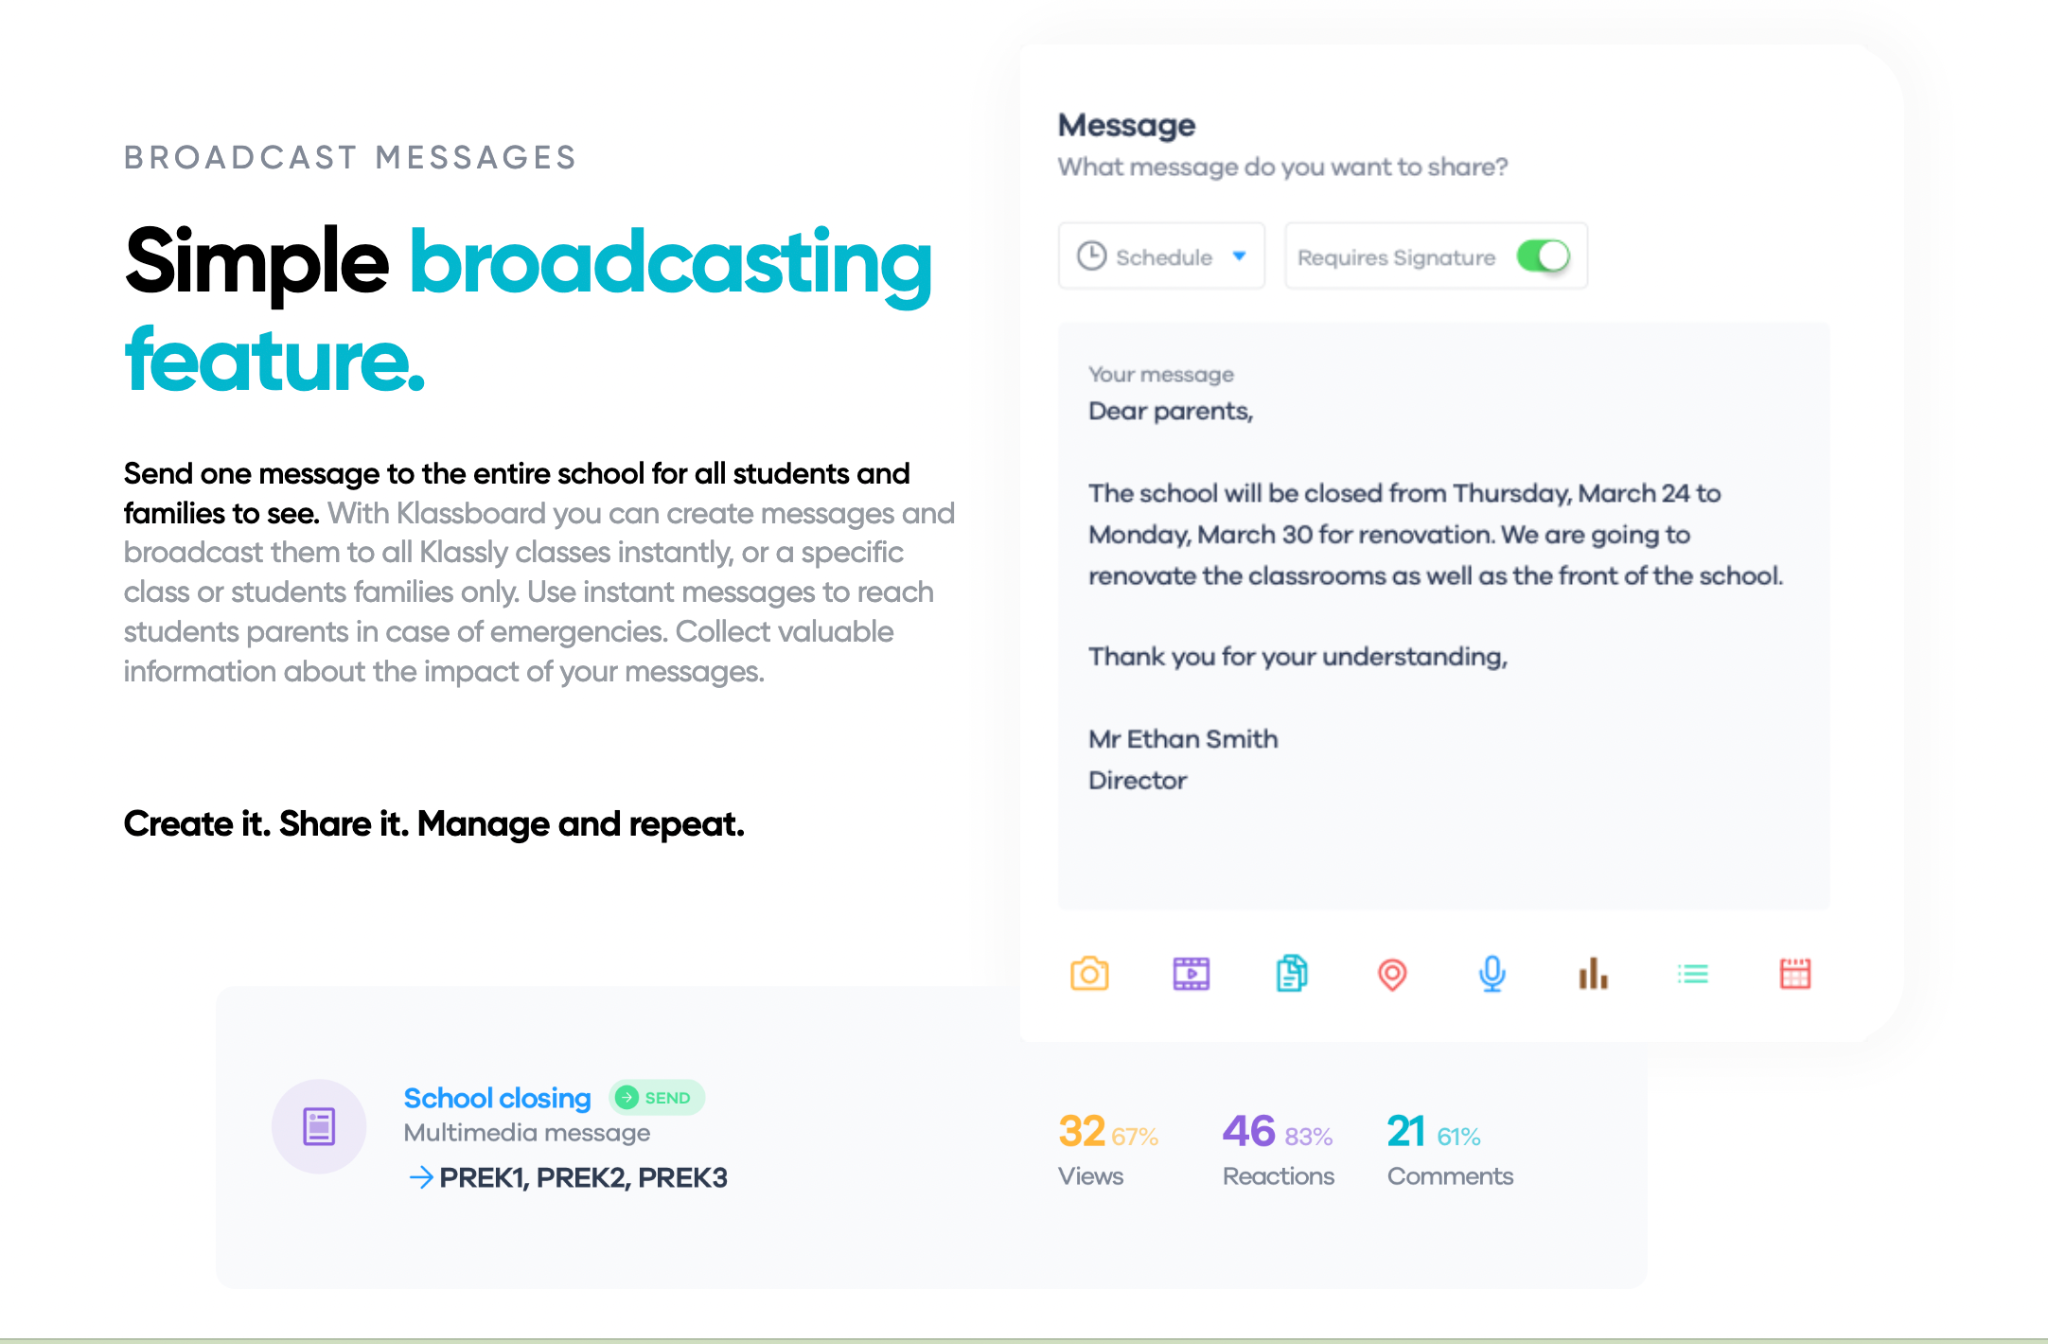The height and width of the screenshot is (1344, 2048).
Task: Click the clock icon on Schedule
Action: pyautogui.click(x=1091, y=256)
